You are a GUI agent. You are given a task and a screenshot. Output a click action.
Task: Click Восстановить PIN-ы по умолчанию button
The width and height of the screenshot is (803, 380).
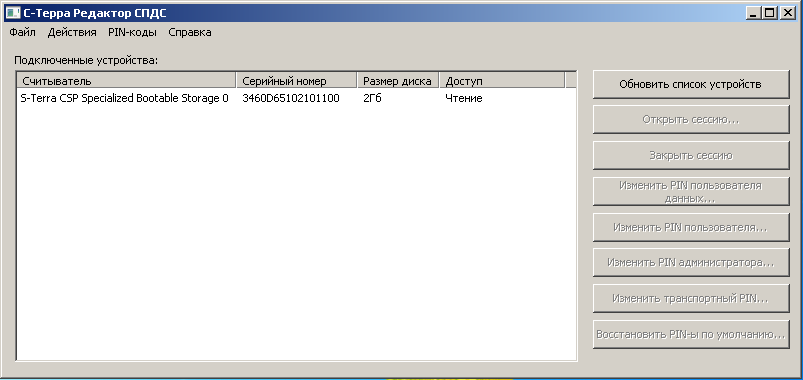[x=691, y=334]
